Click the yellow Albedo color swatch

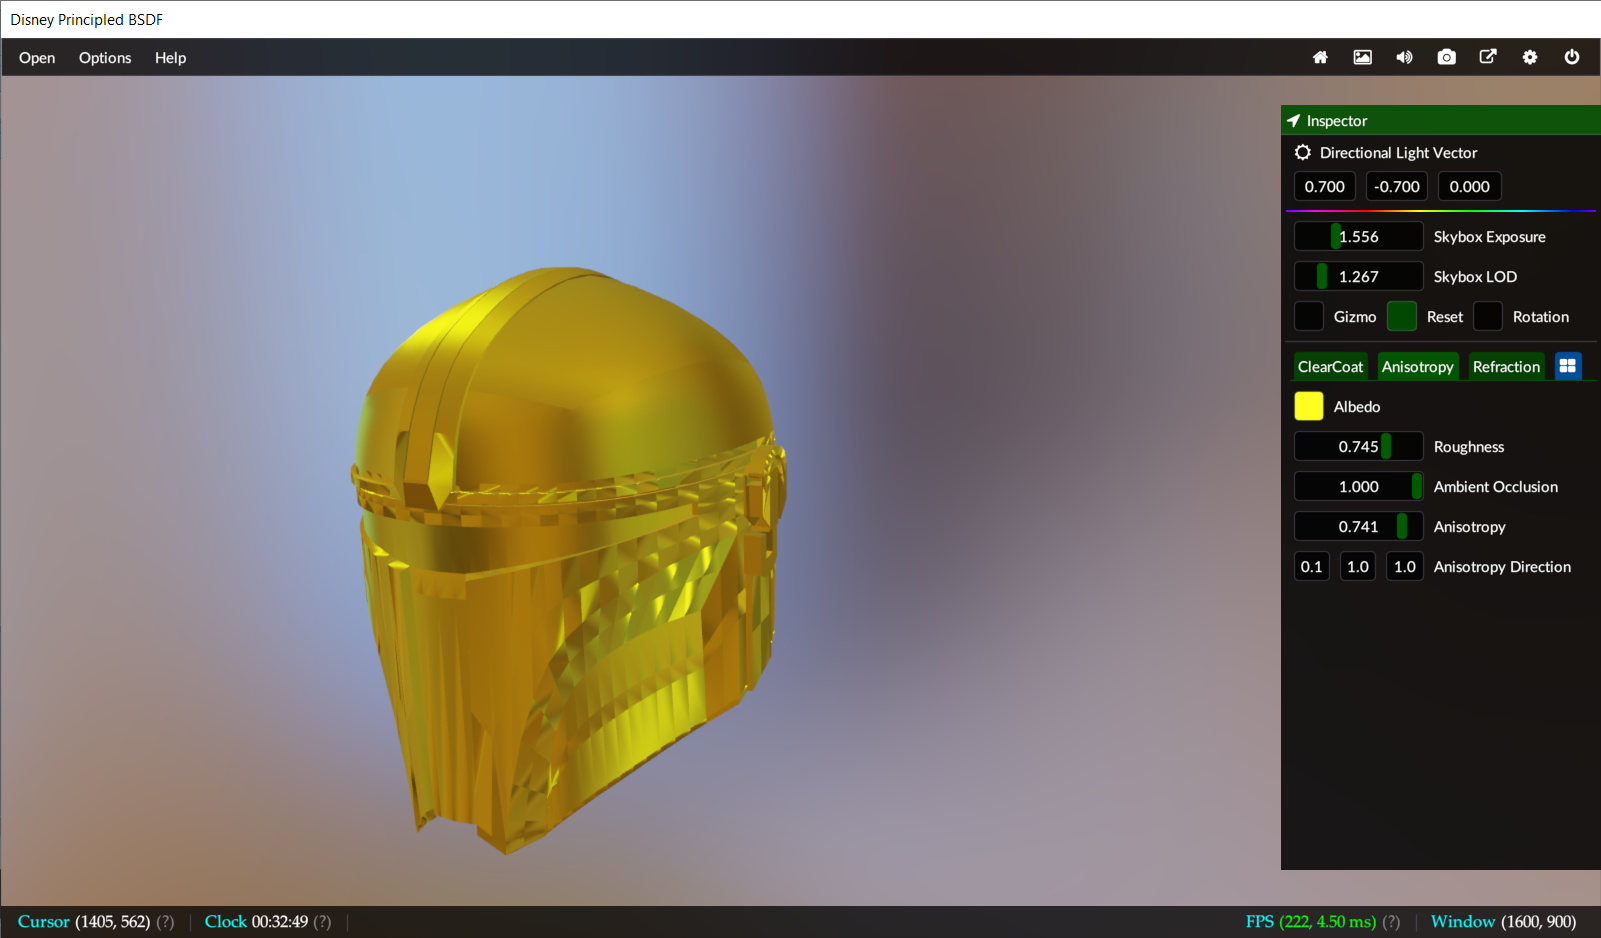click(x=1309, y=406)
